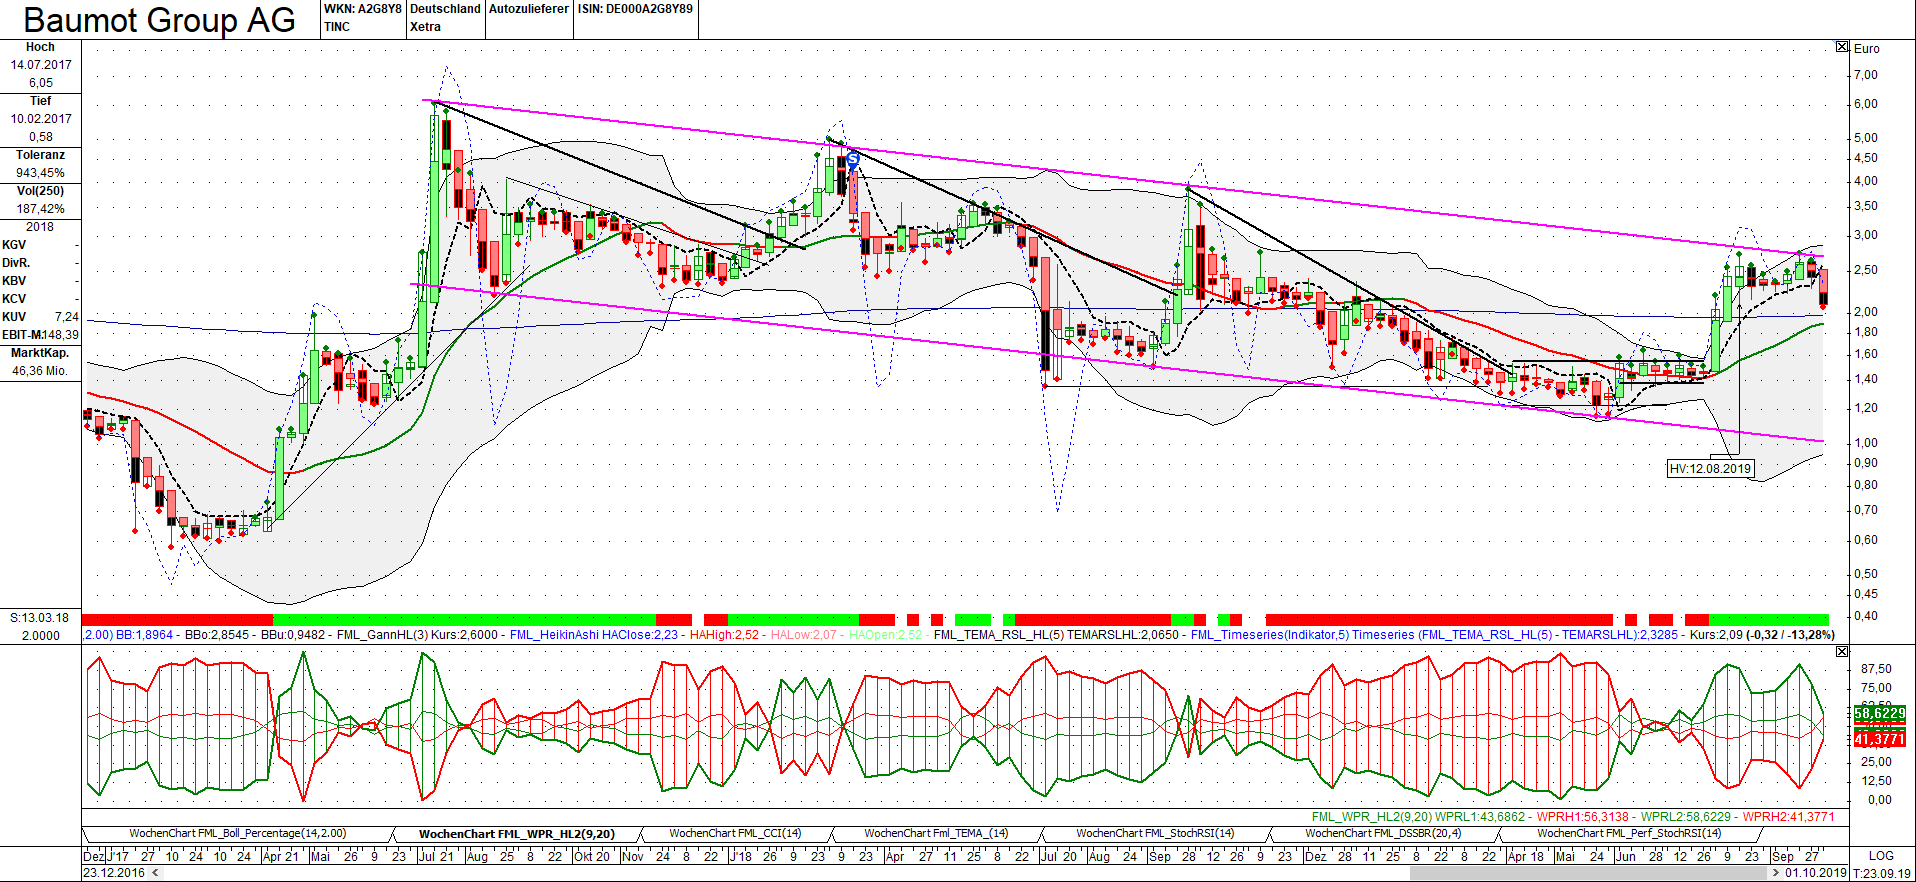This screenshot has width=1916, height=882.
Task: Click the FML_GannHL(3) indicator legend
Action: 417,635
